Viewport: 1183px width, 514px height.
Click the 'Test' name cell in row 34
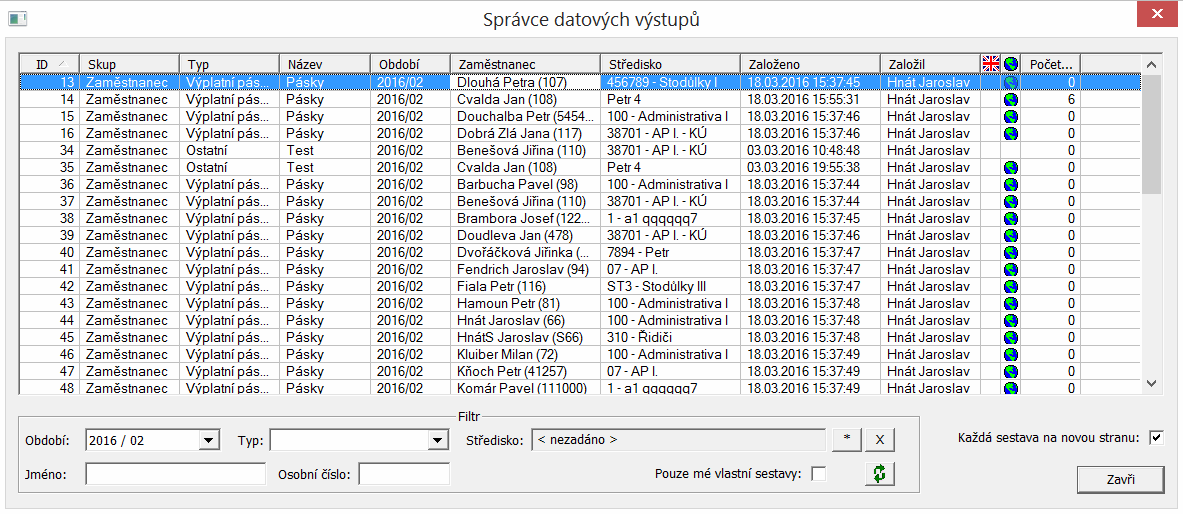coord(324,150)
